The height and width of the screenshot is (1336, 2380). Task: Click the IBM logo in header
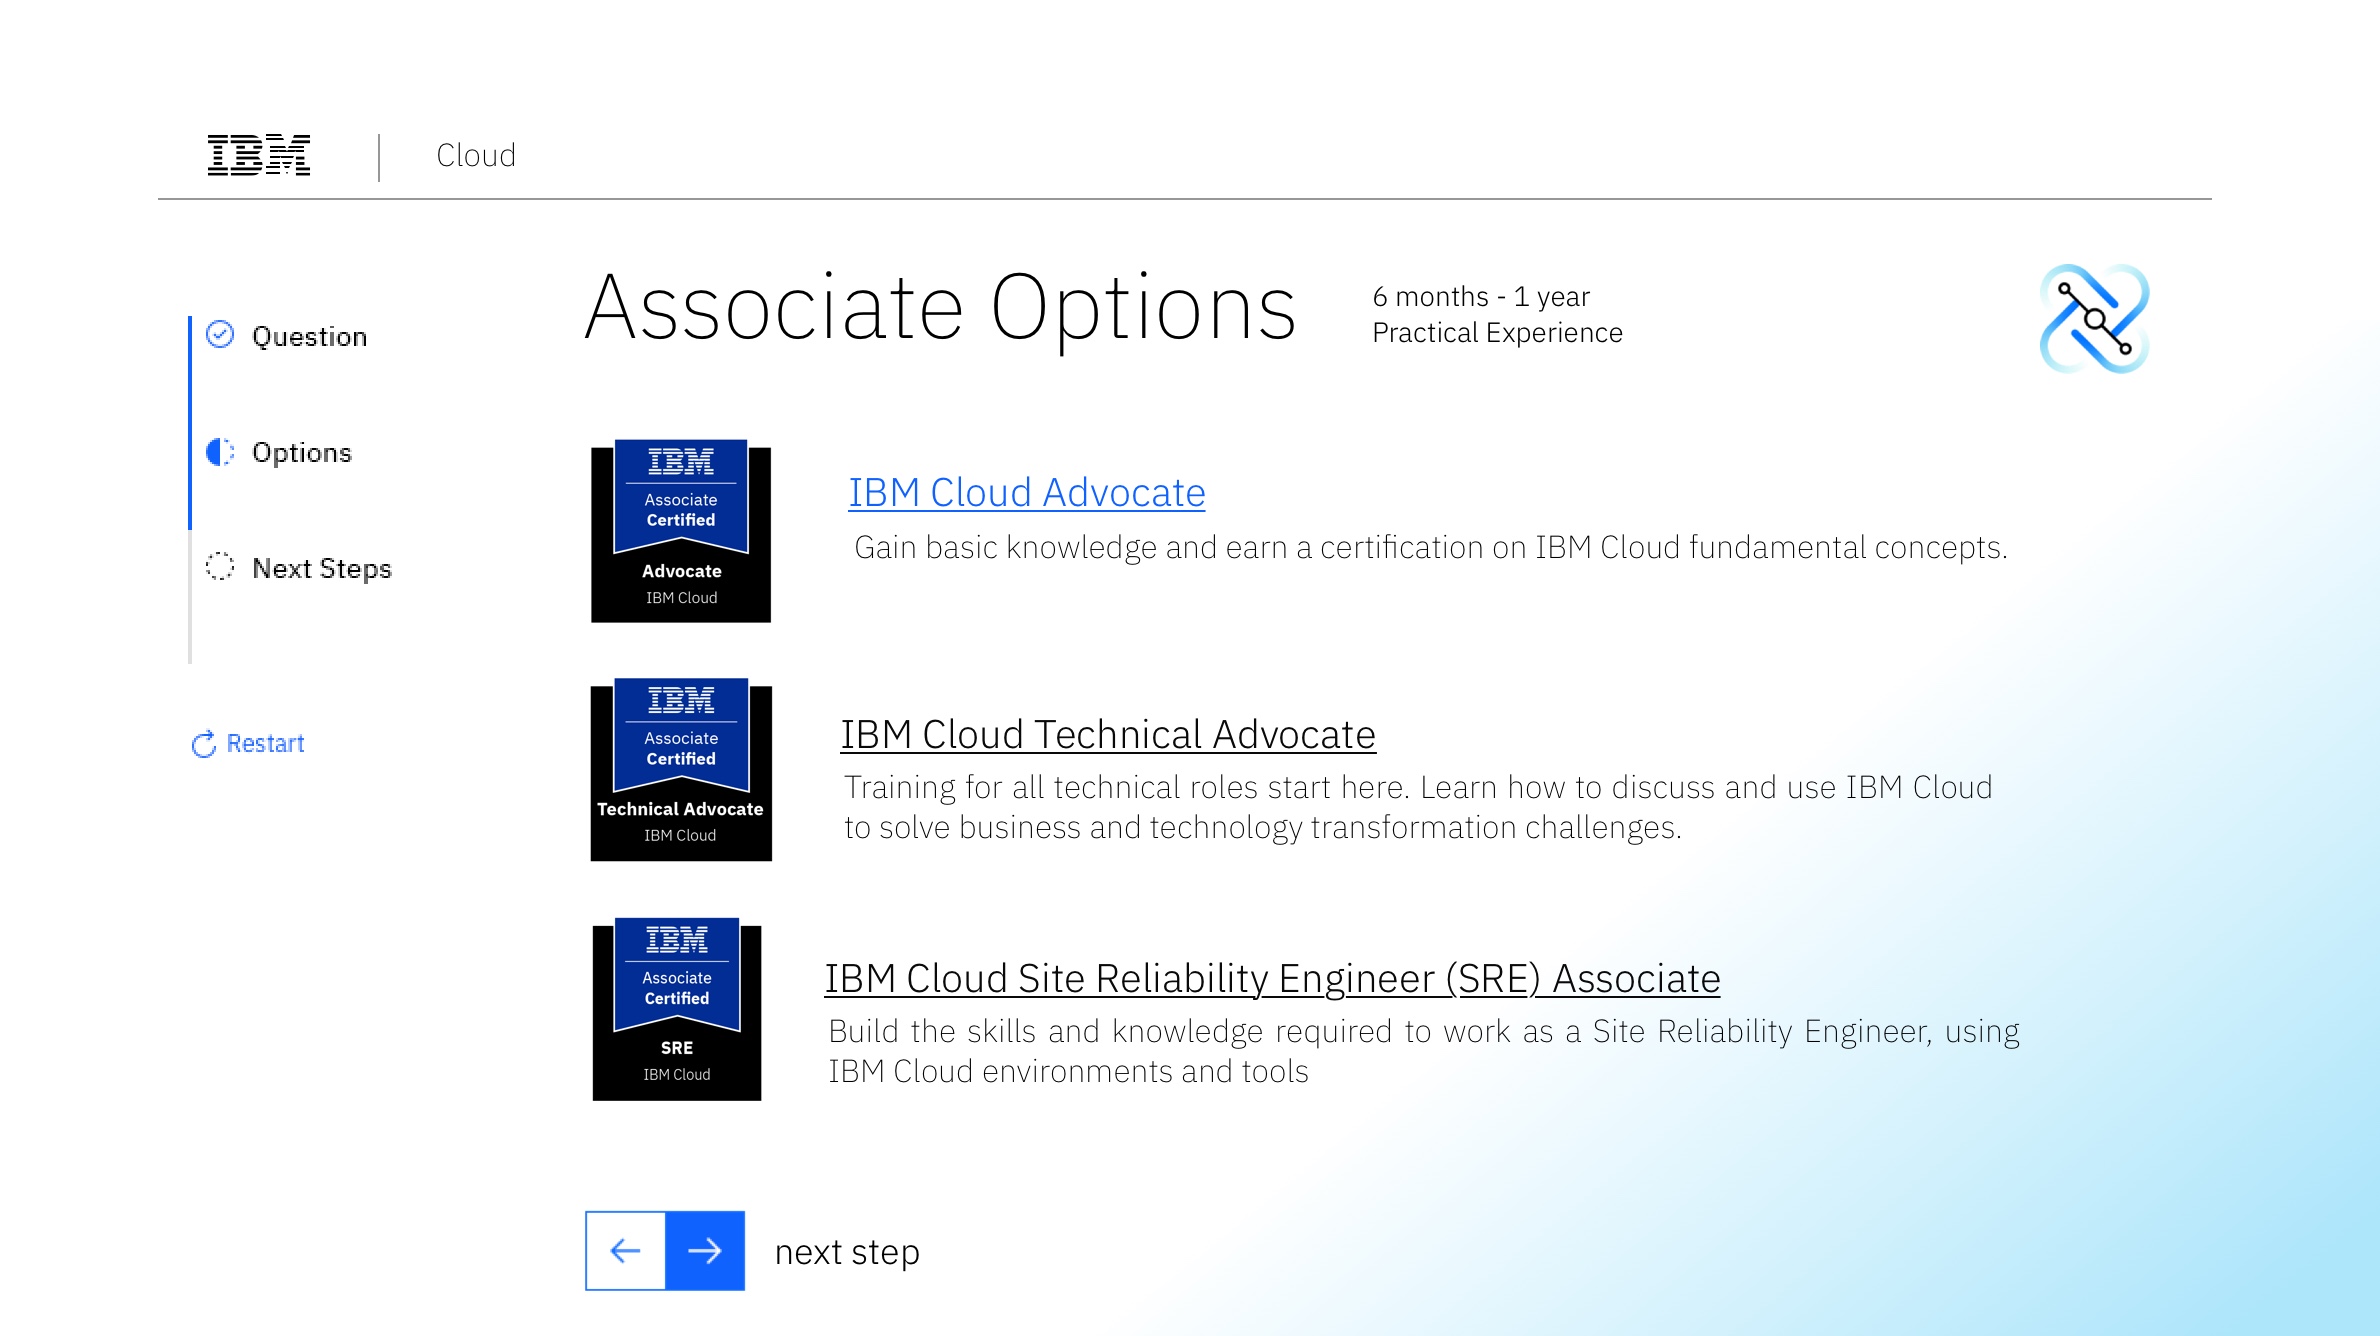pos(258,155)
